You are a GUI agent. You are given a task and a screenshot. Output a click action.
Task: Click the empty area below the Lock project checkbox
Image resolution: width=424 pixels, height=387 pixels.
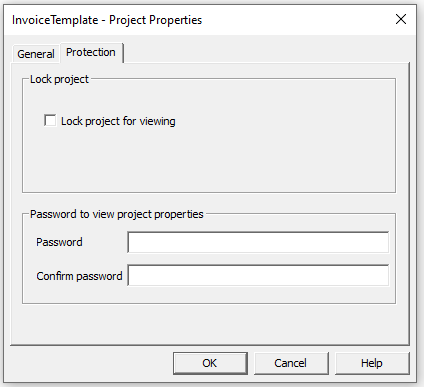click(209, 160)
